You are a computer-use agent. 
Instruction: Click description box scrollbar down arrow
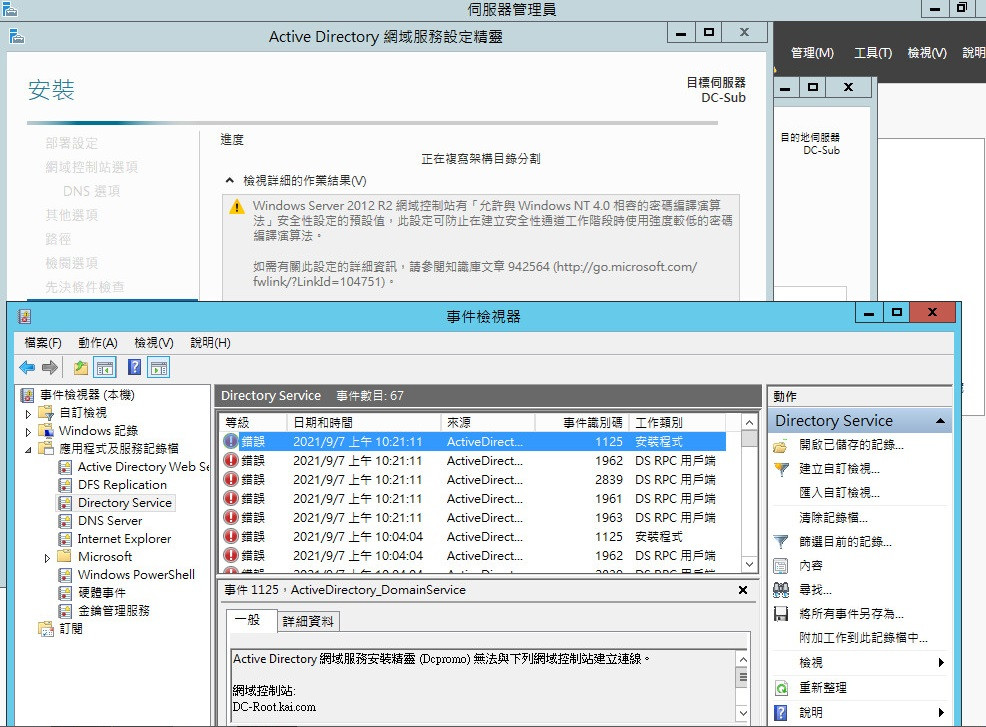743,713
